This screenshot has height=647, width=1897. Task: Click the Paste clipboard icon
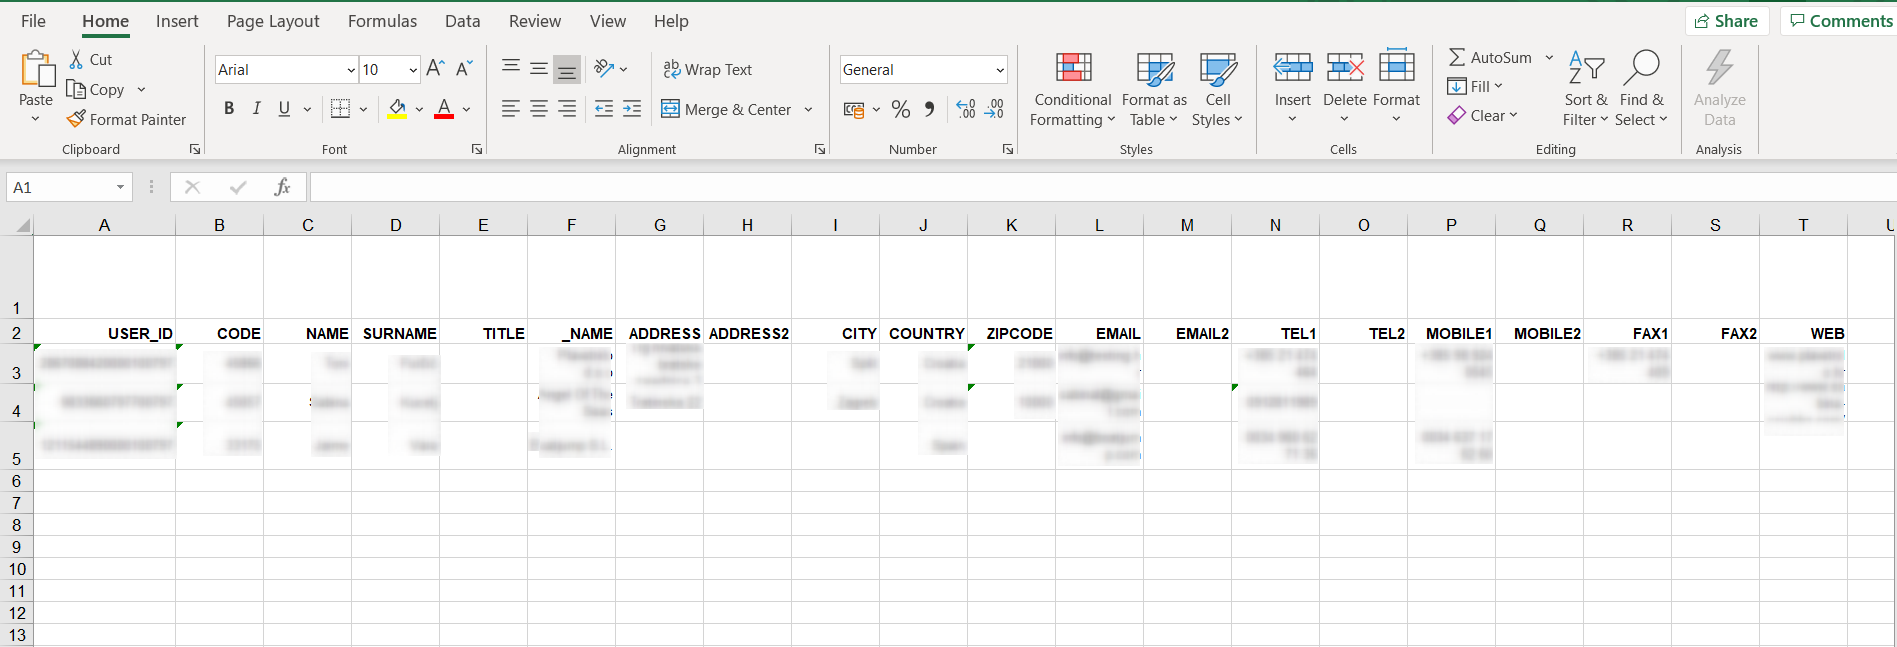(x=37, y=69)
